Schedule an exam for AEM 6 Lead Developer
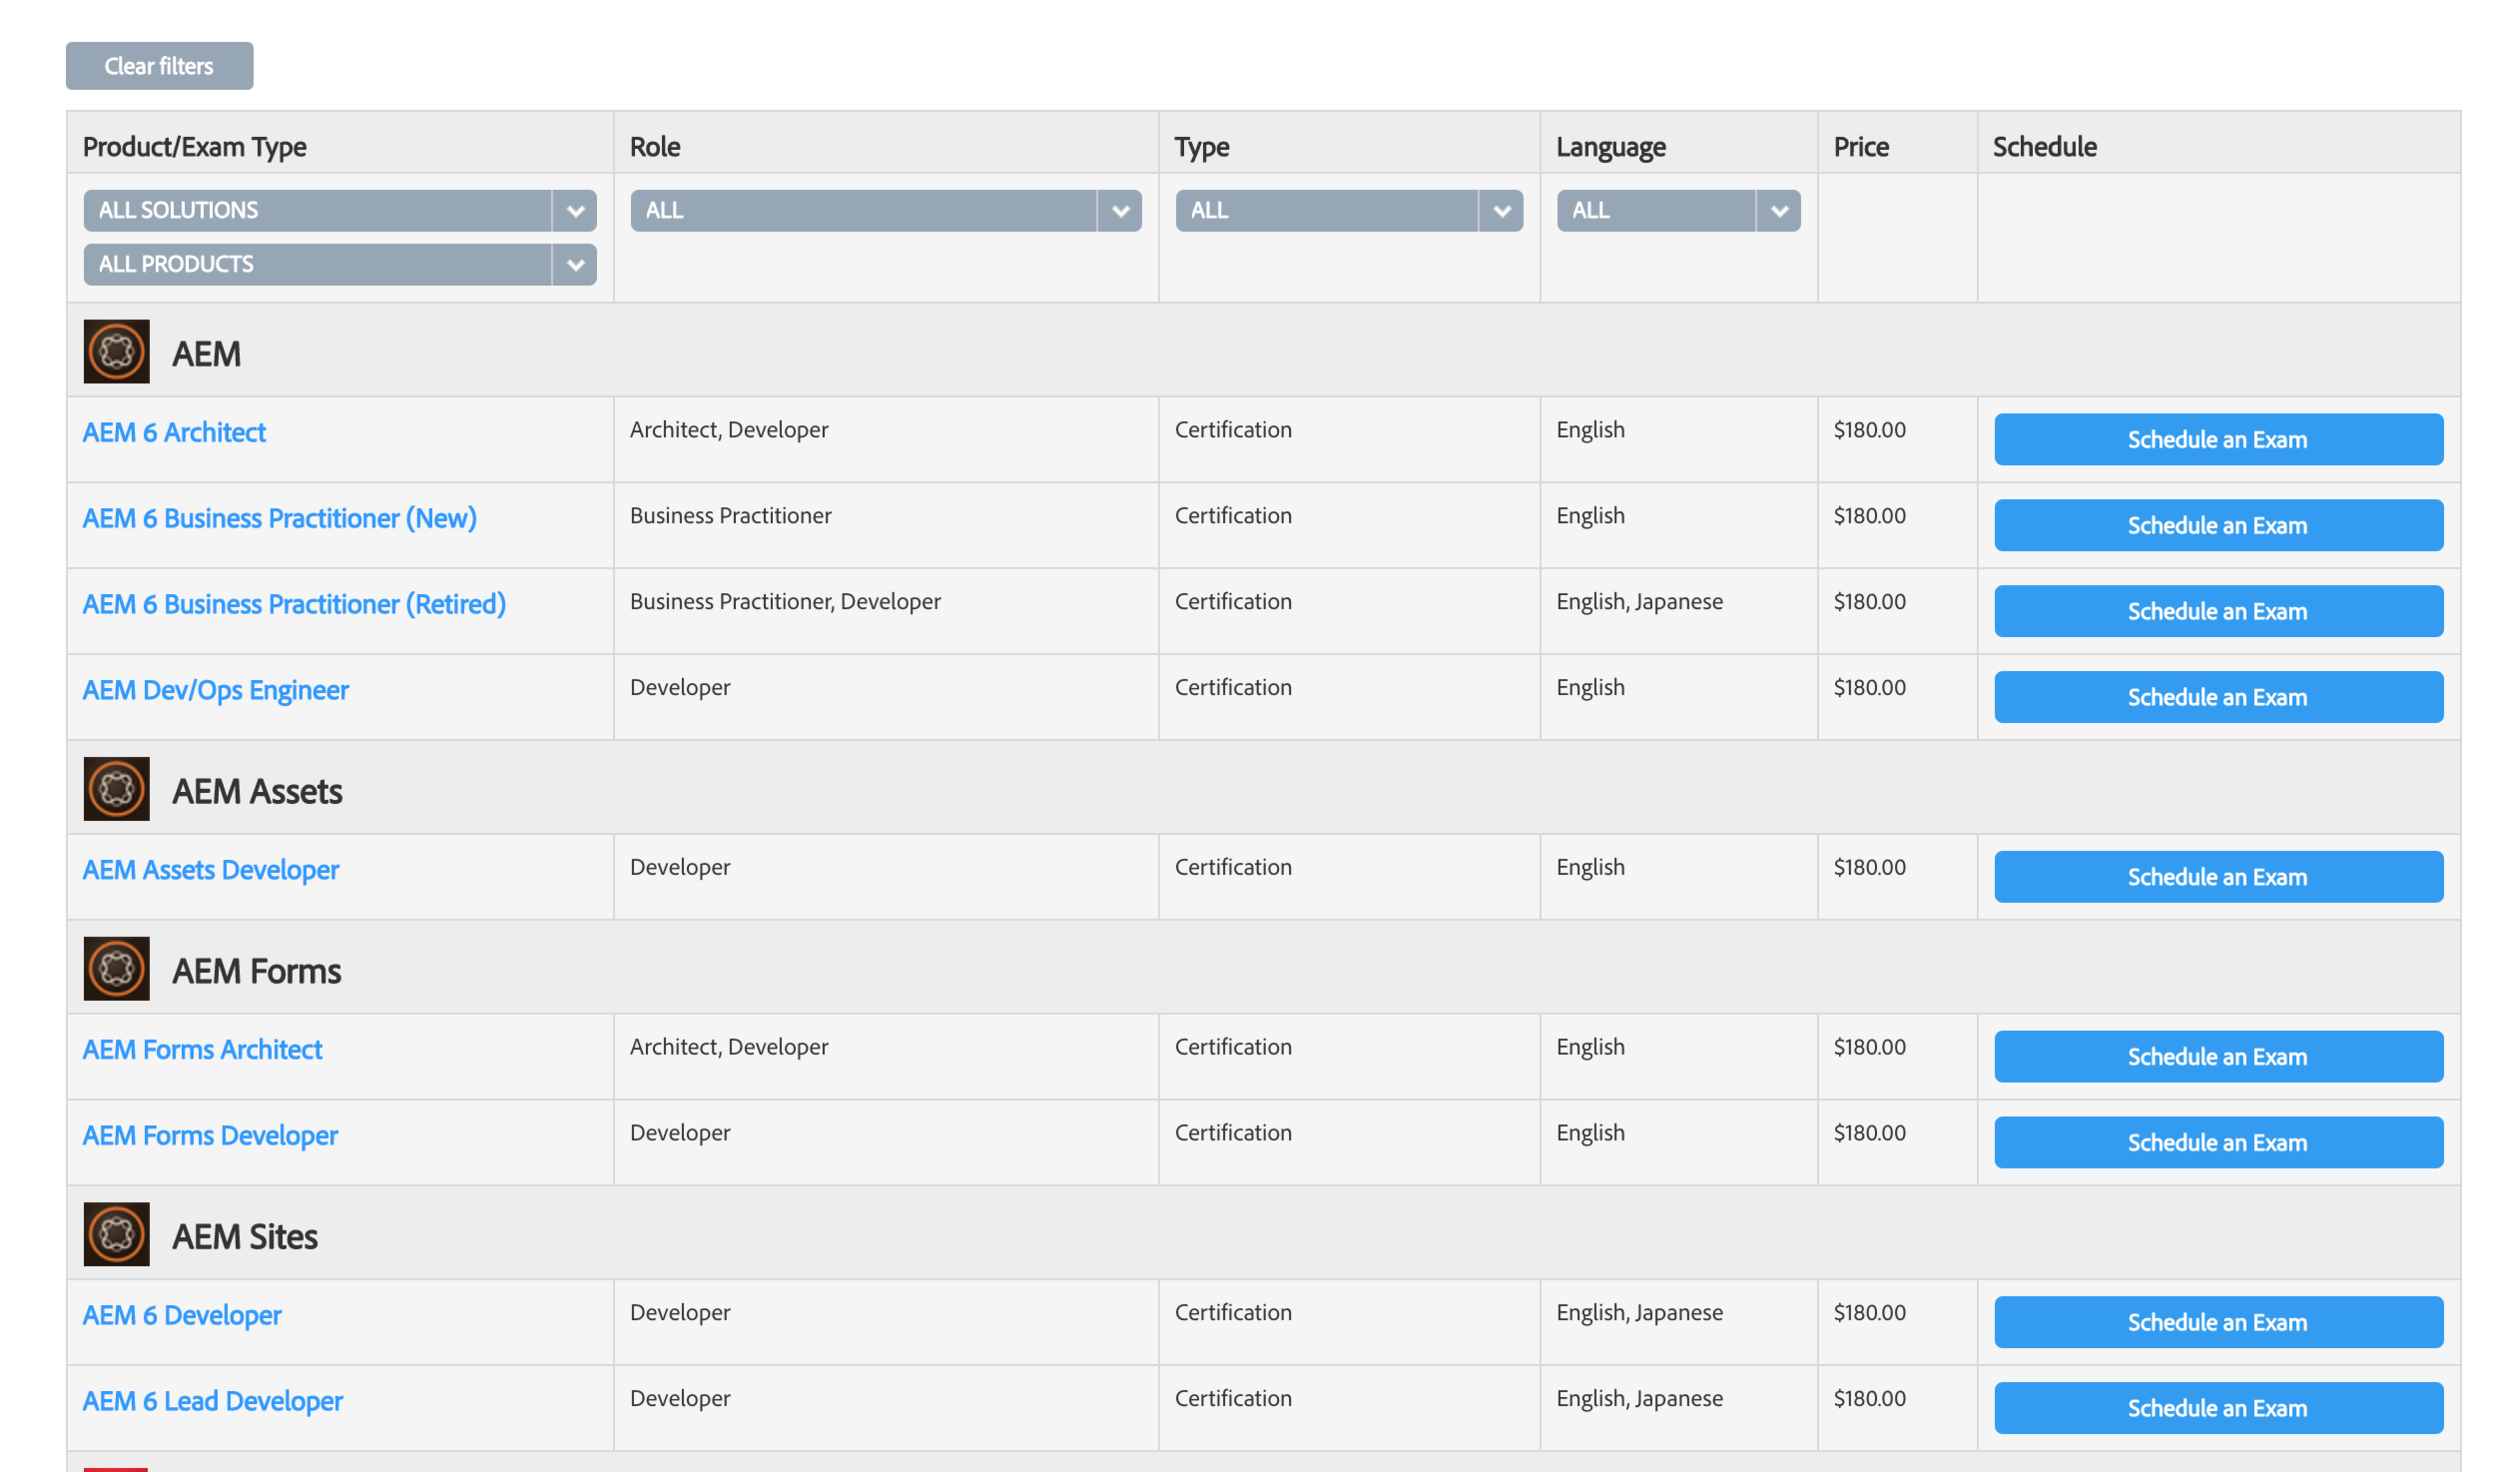 pos(2218,1408)
